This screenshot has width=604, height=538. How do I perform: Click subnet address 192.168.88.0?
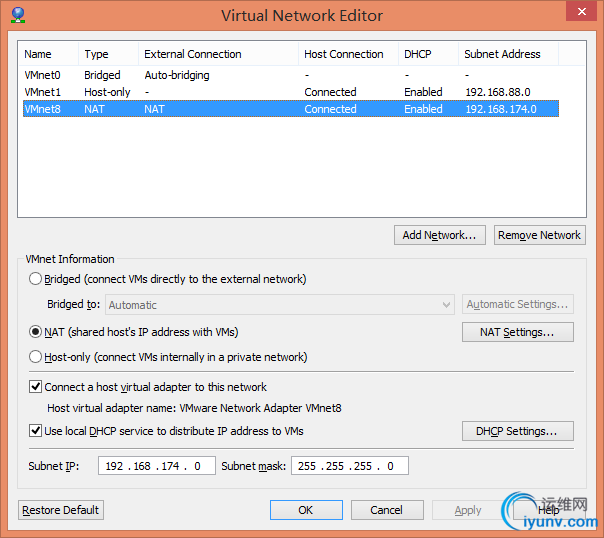(x=498, y=92)
